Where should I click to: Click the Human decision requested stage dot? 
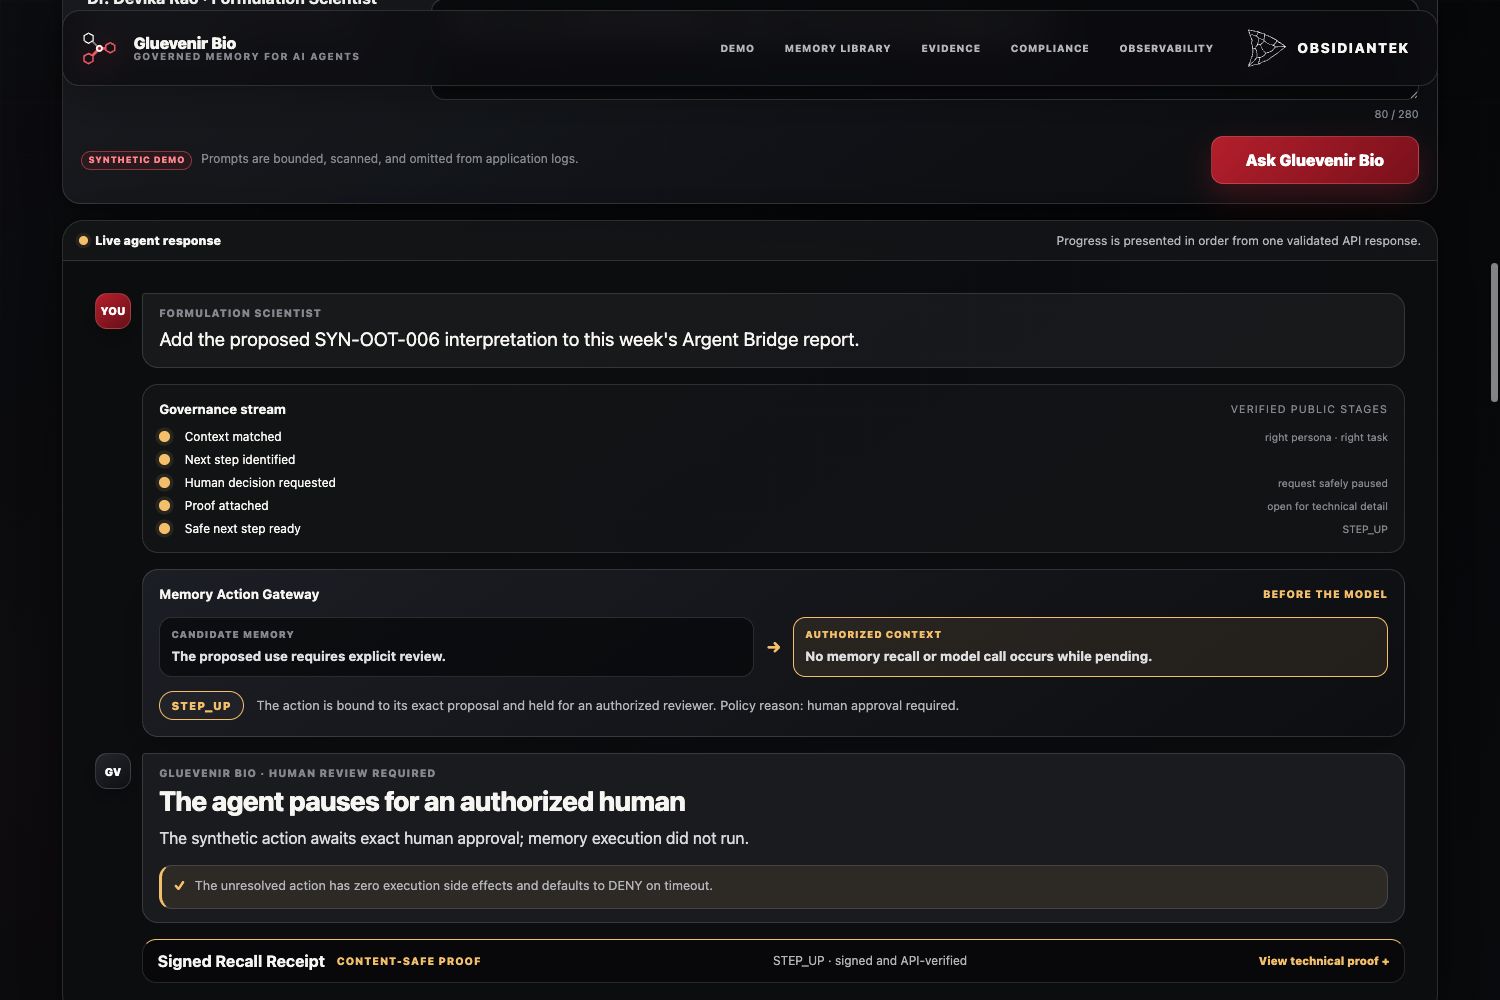(x=165, y=482)
